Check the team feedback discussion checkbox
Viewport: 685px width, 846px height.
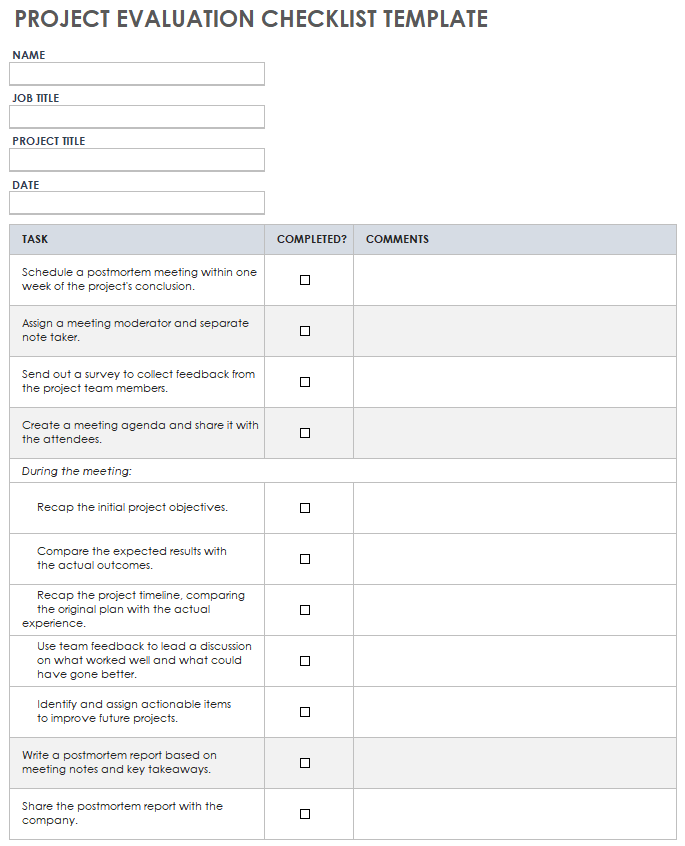[305, 661]
